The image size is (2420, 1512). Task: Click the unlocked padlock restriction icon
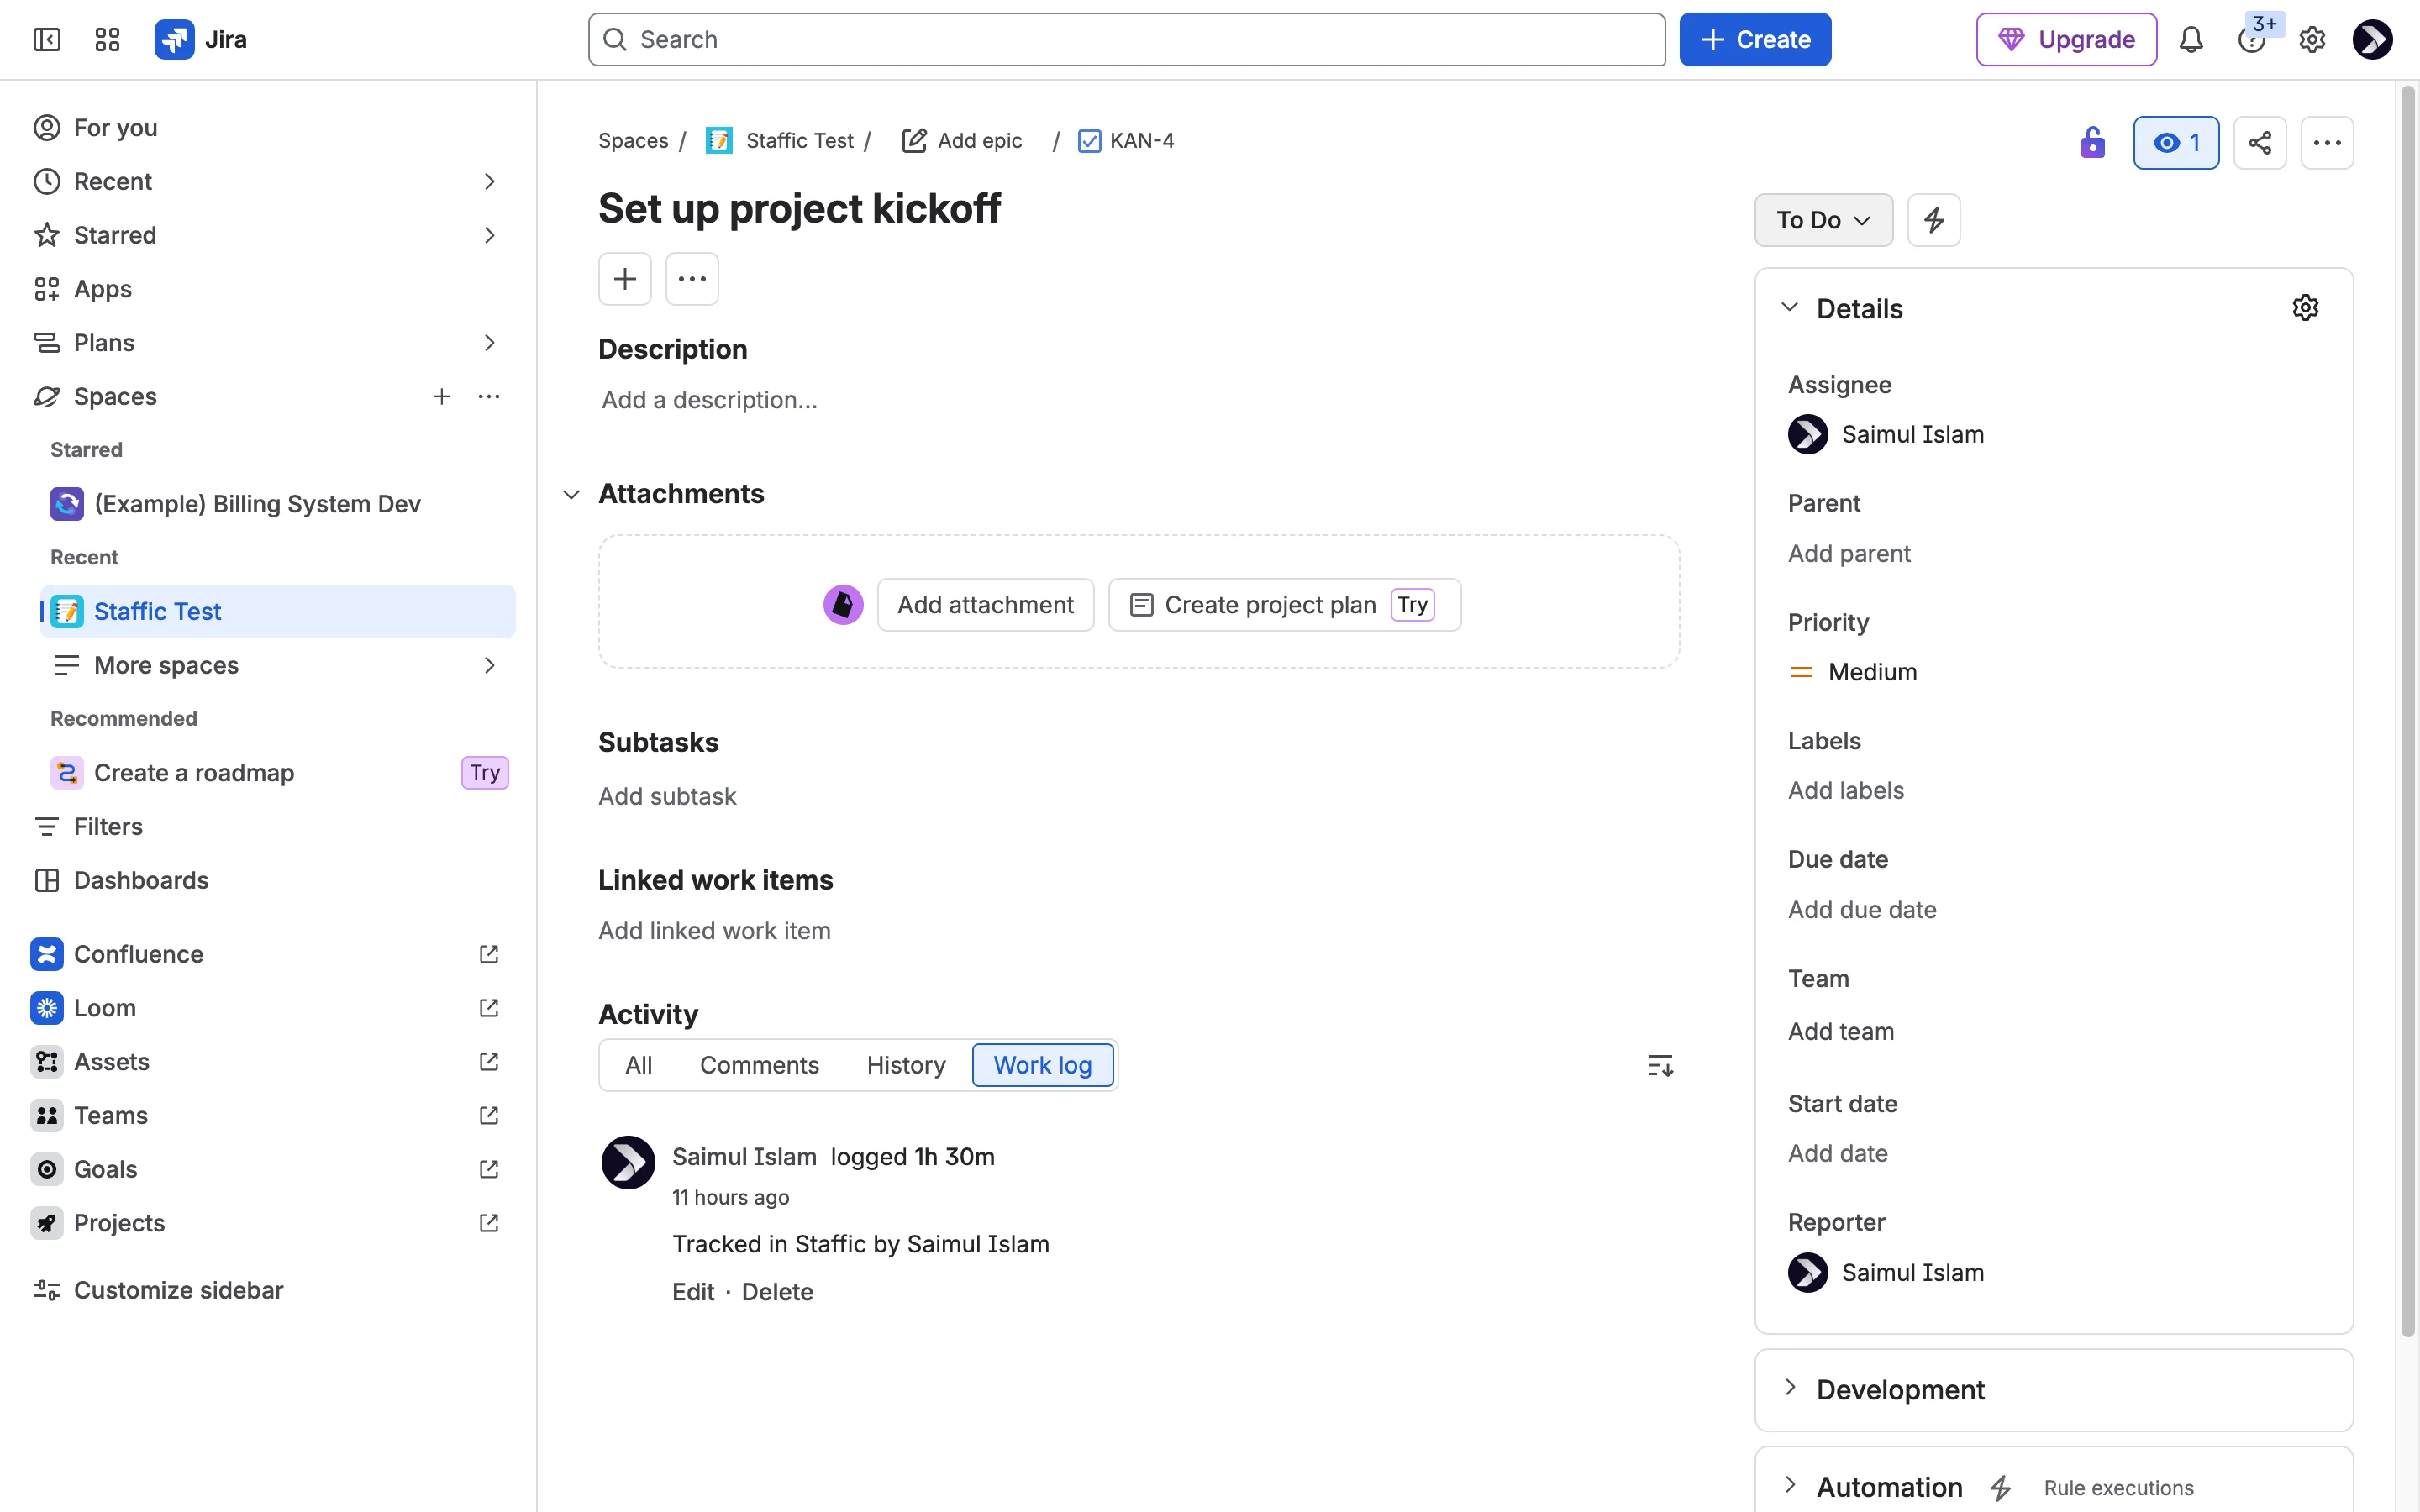click(x=2092, y=142)
